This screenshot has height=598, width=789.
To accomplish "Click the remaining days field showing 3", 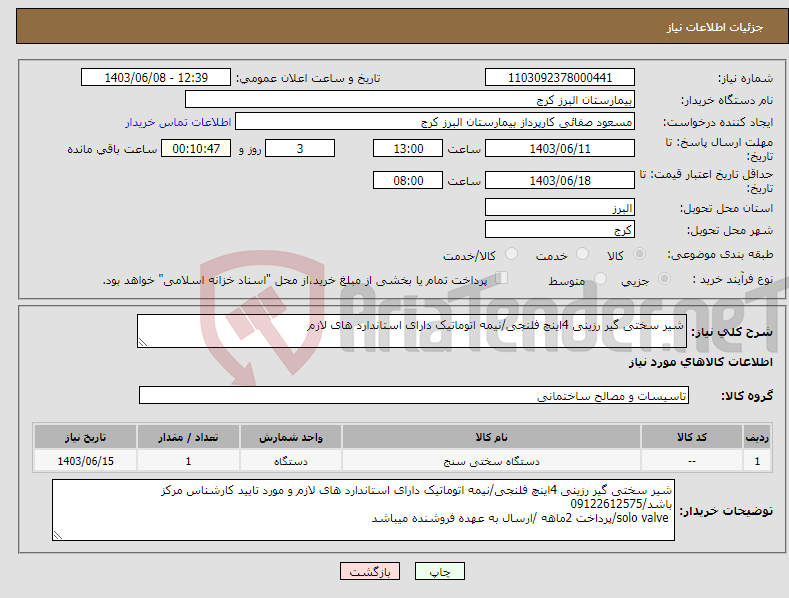I will [300, 148].
